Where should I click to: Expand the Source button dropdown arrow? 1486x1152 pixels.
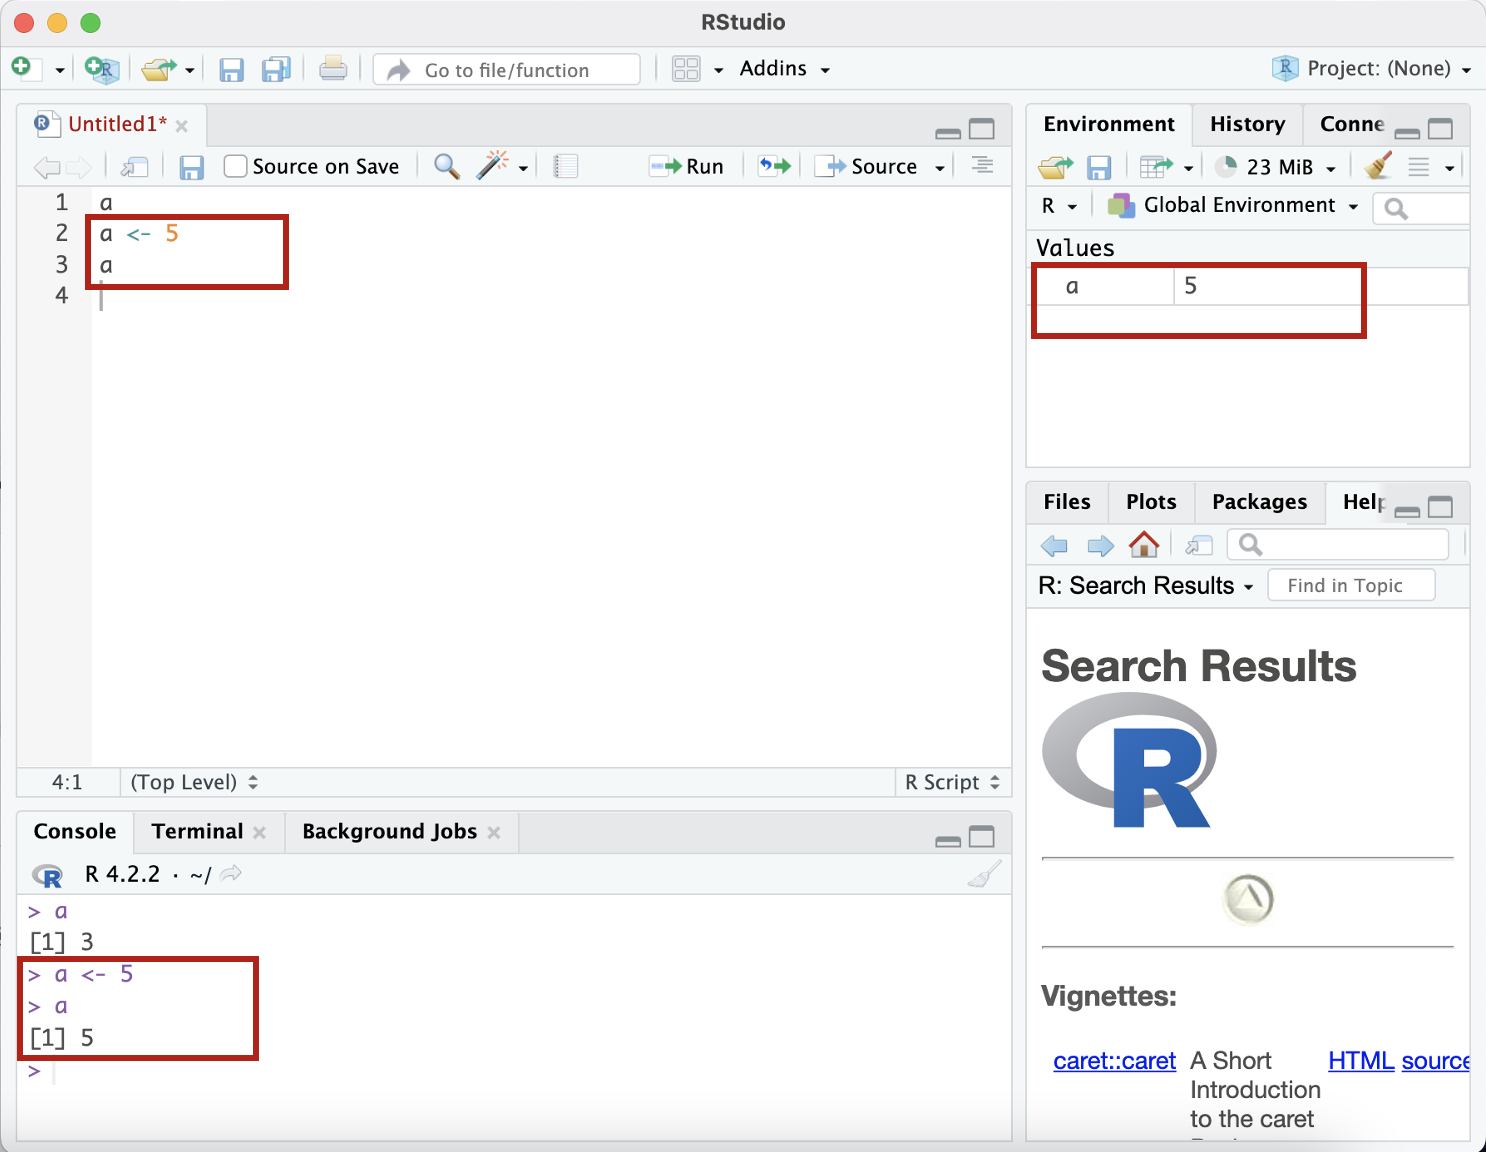pyautogui.click(x=940, y=168)
